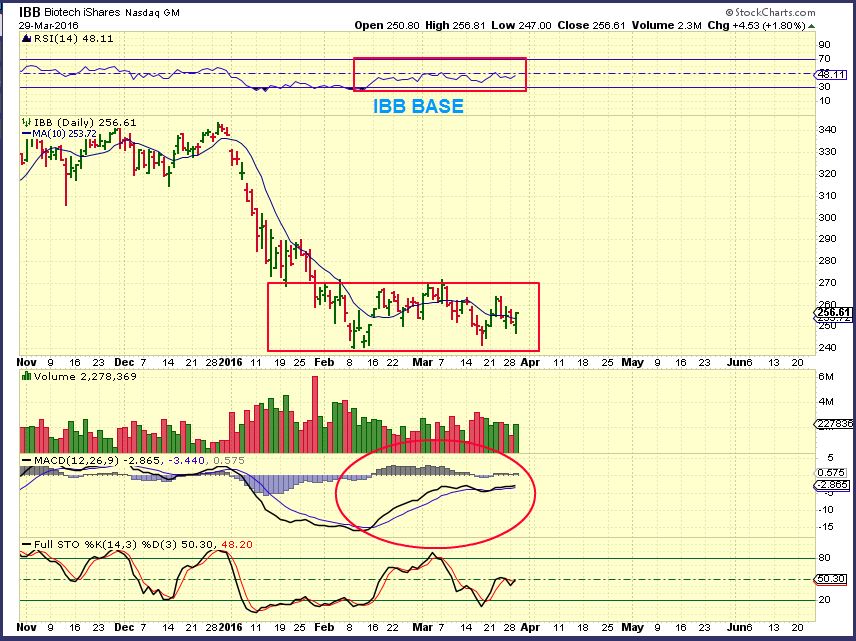Screen dimensions: 856x641
Task: Click the 'Nasdaq GM' exchange label
Action: (152, 13)
